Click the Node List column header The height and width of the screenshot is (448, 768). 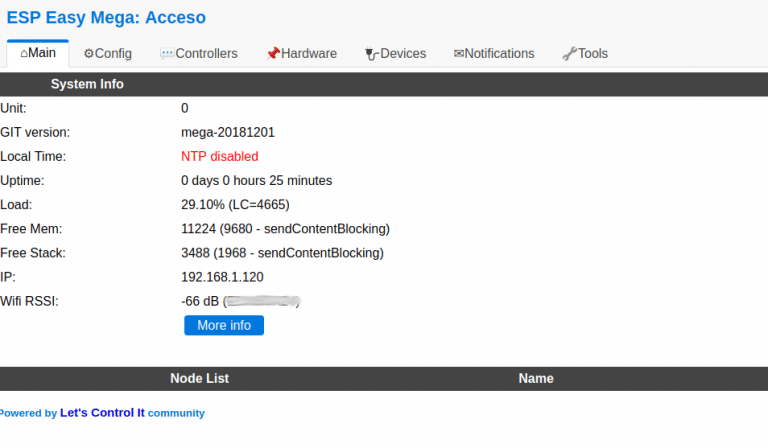coord(199,378)
